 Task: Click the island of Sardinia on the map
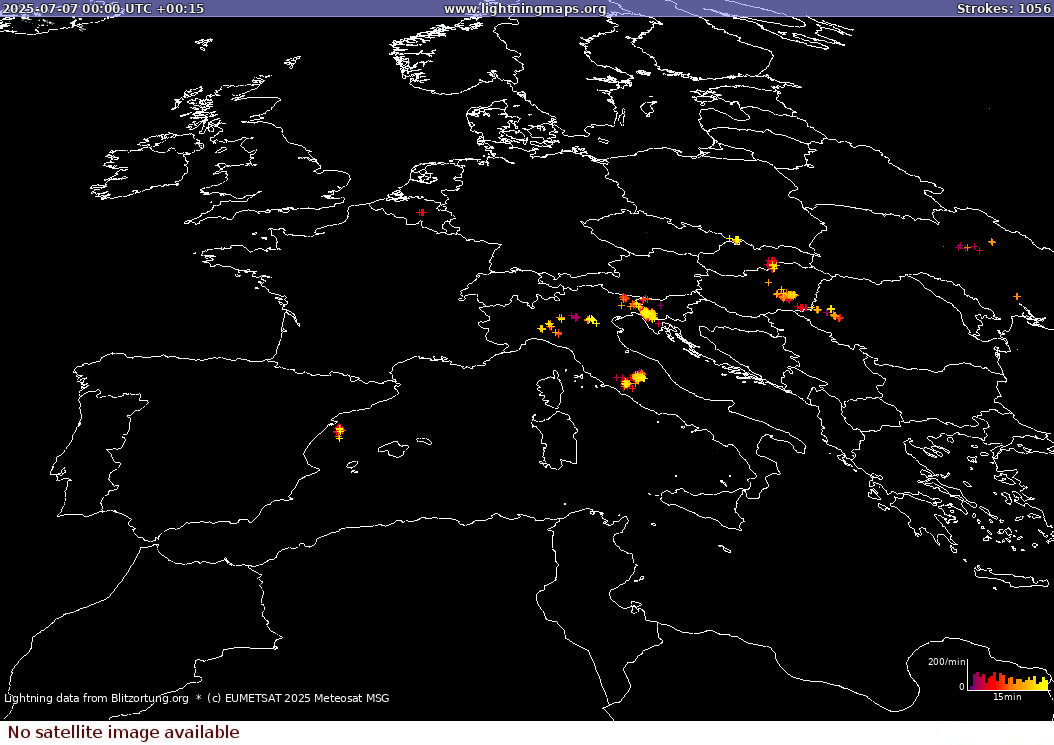[553, 440]
